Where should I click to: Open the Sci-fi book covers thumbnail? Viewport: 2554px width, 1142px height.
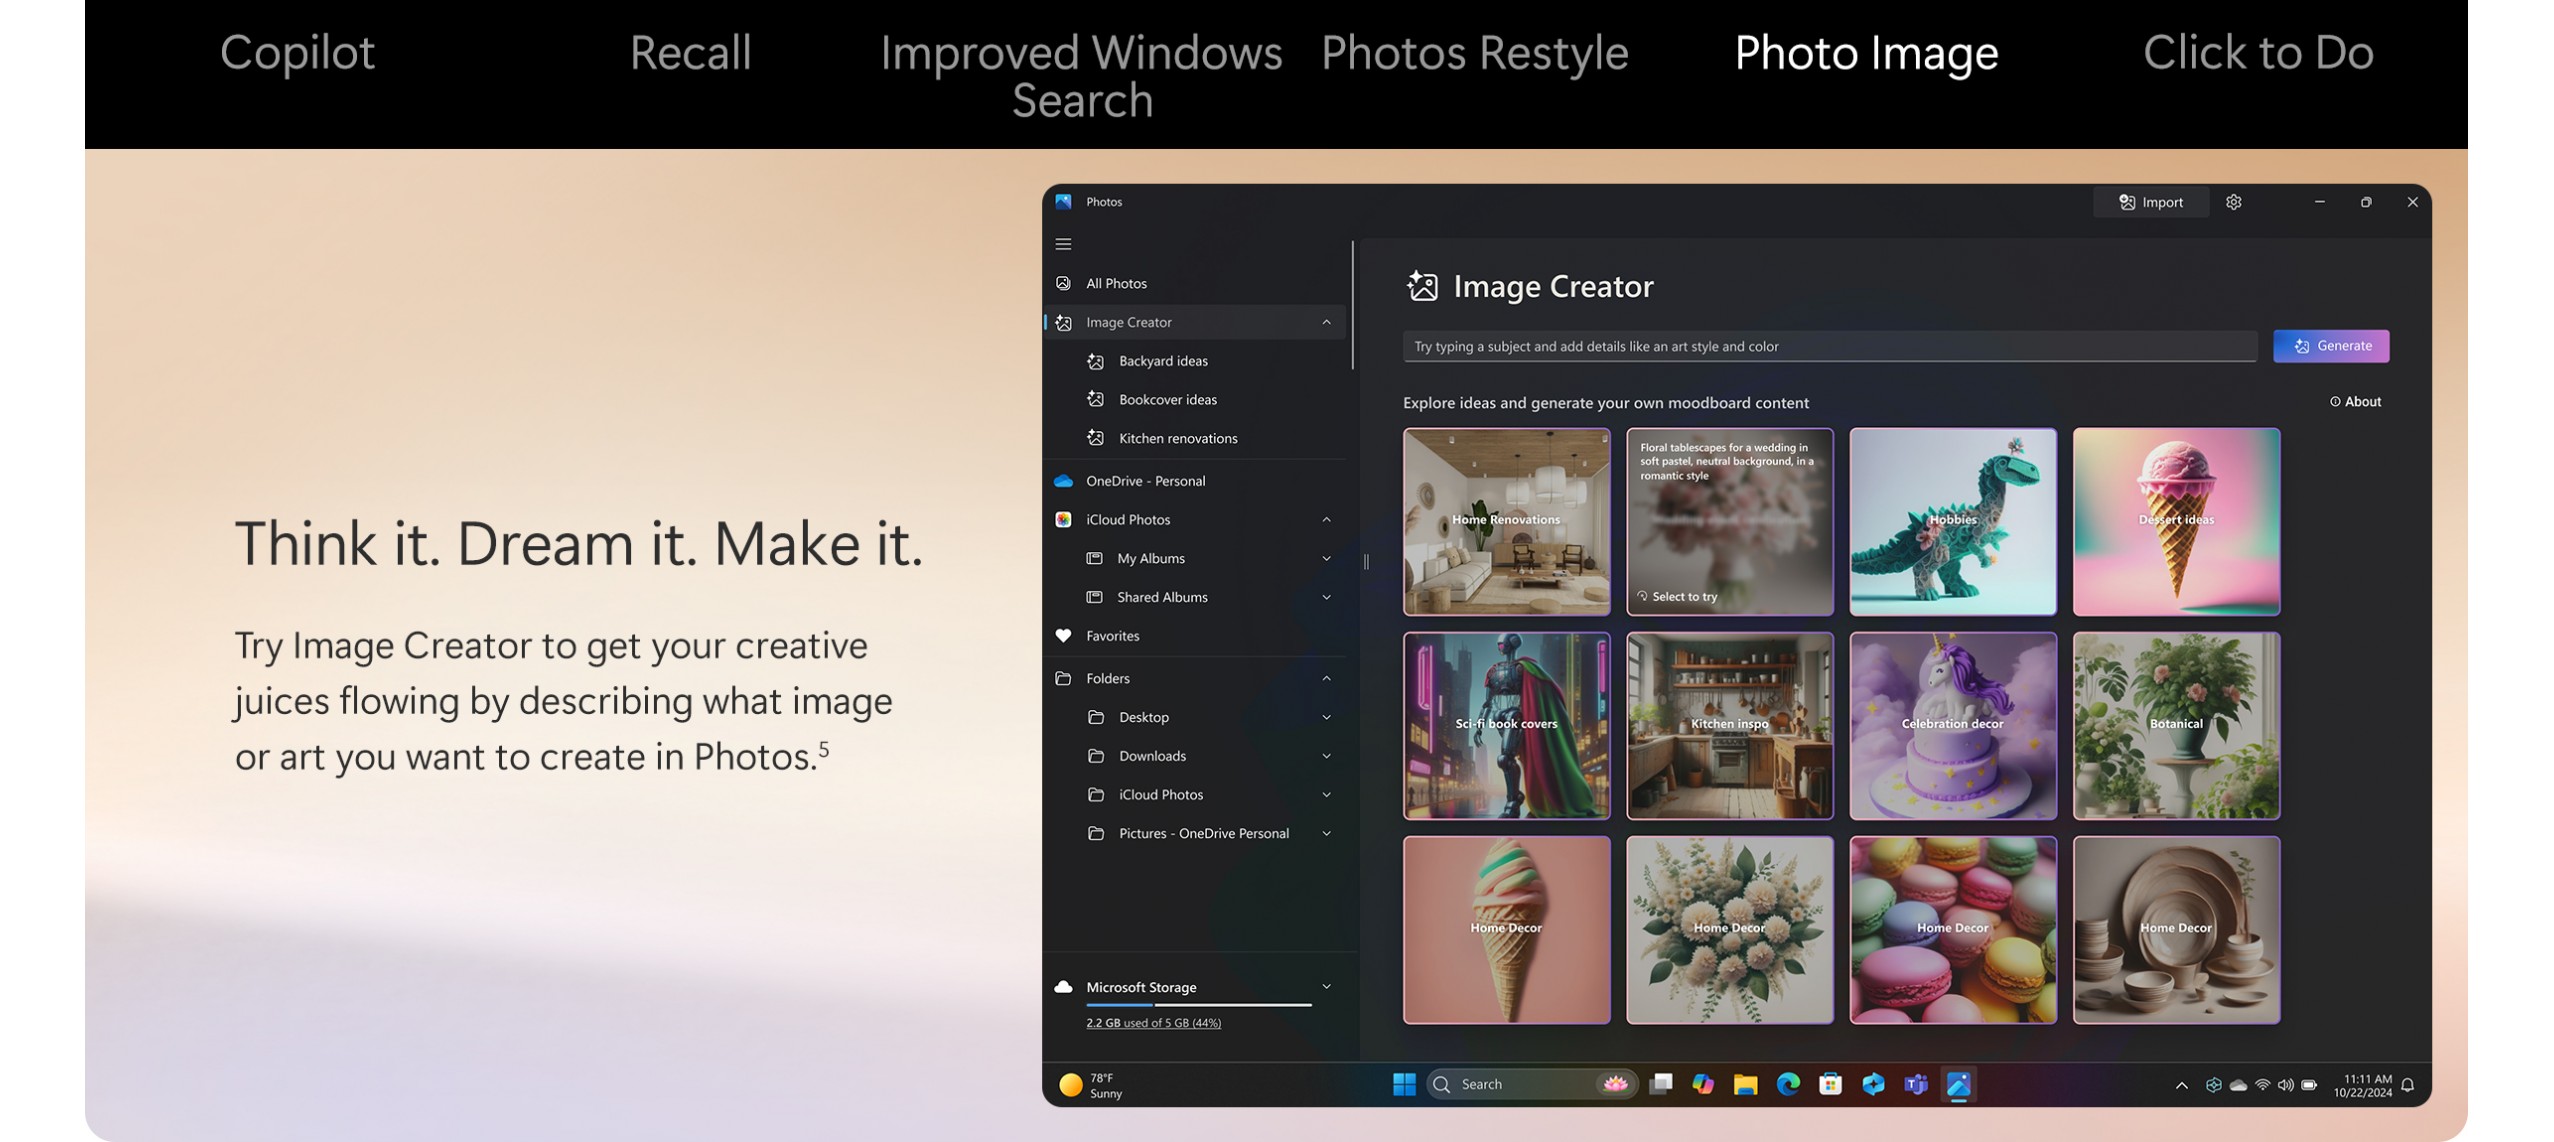(1506, 726)
